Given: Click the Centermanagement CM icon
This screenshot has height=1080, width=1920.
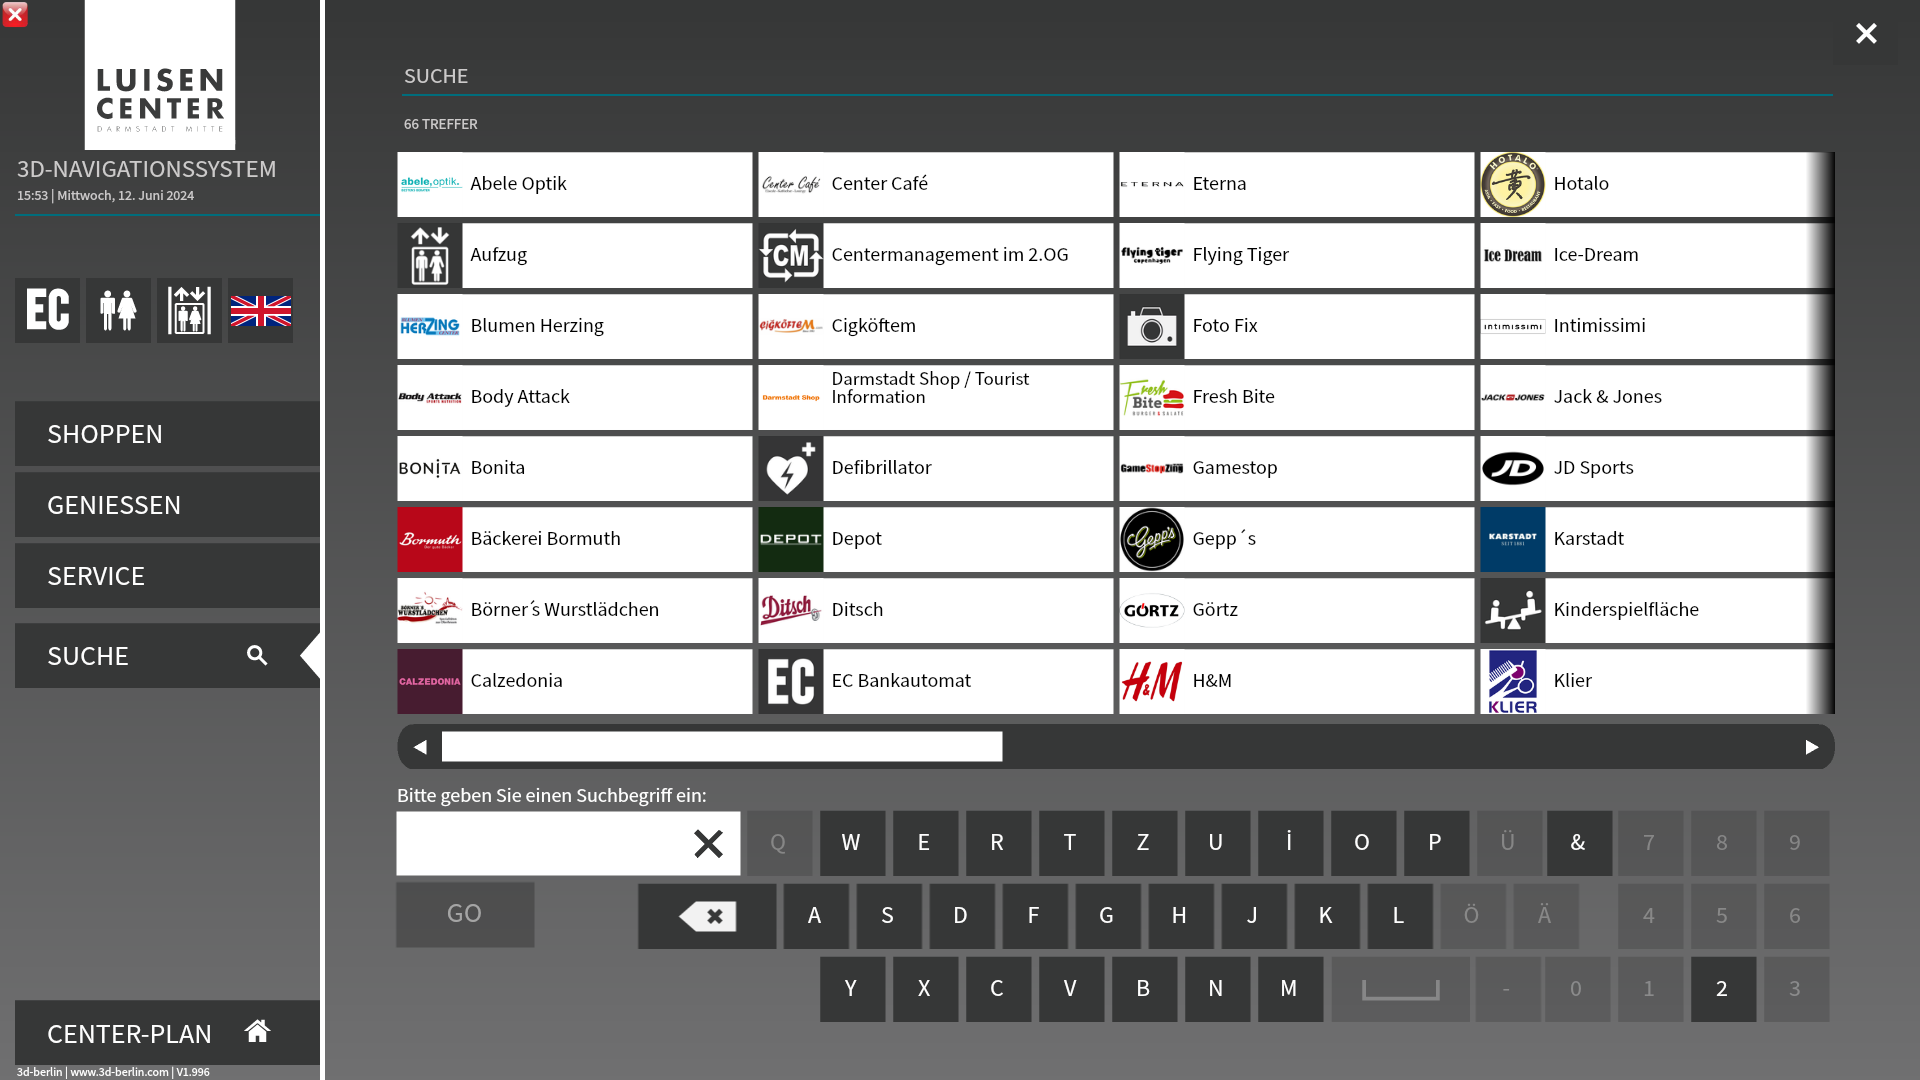Looking at the screenshot, I should (x=791, y=255).
